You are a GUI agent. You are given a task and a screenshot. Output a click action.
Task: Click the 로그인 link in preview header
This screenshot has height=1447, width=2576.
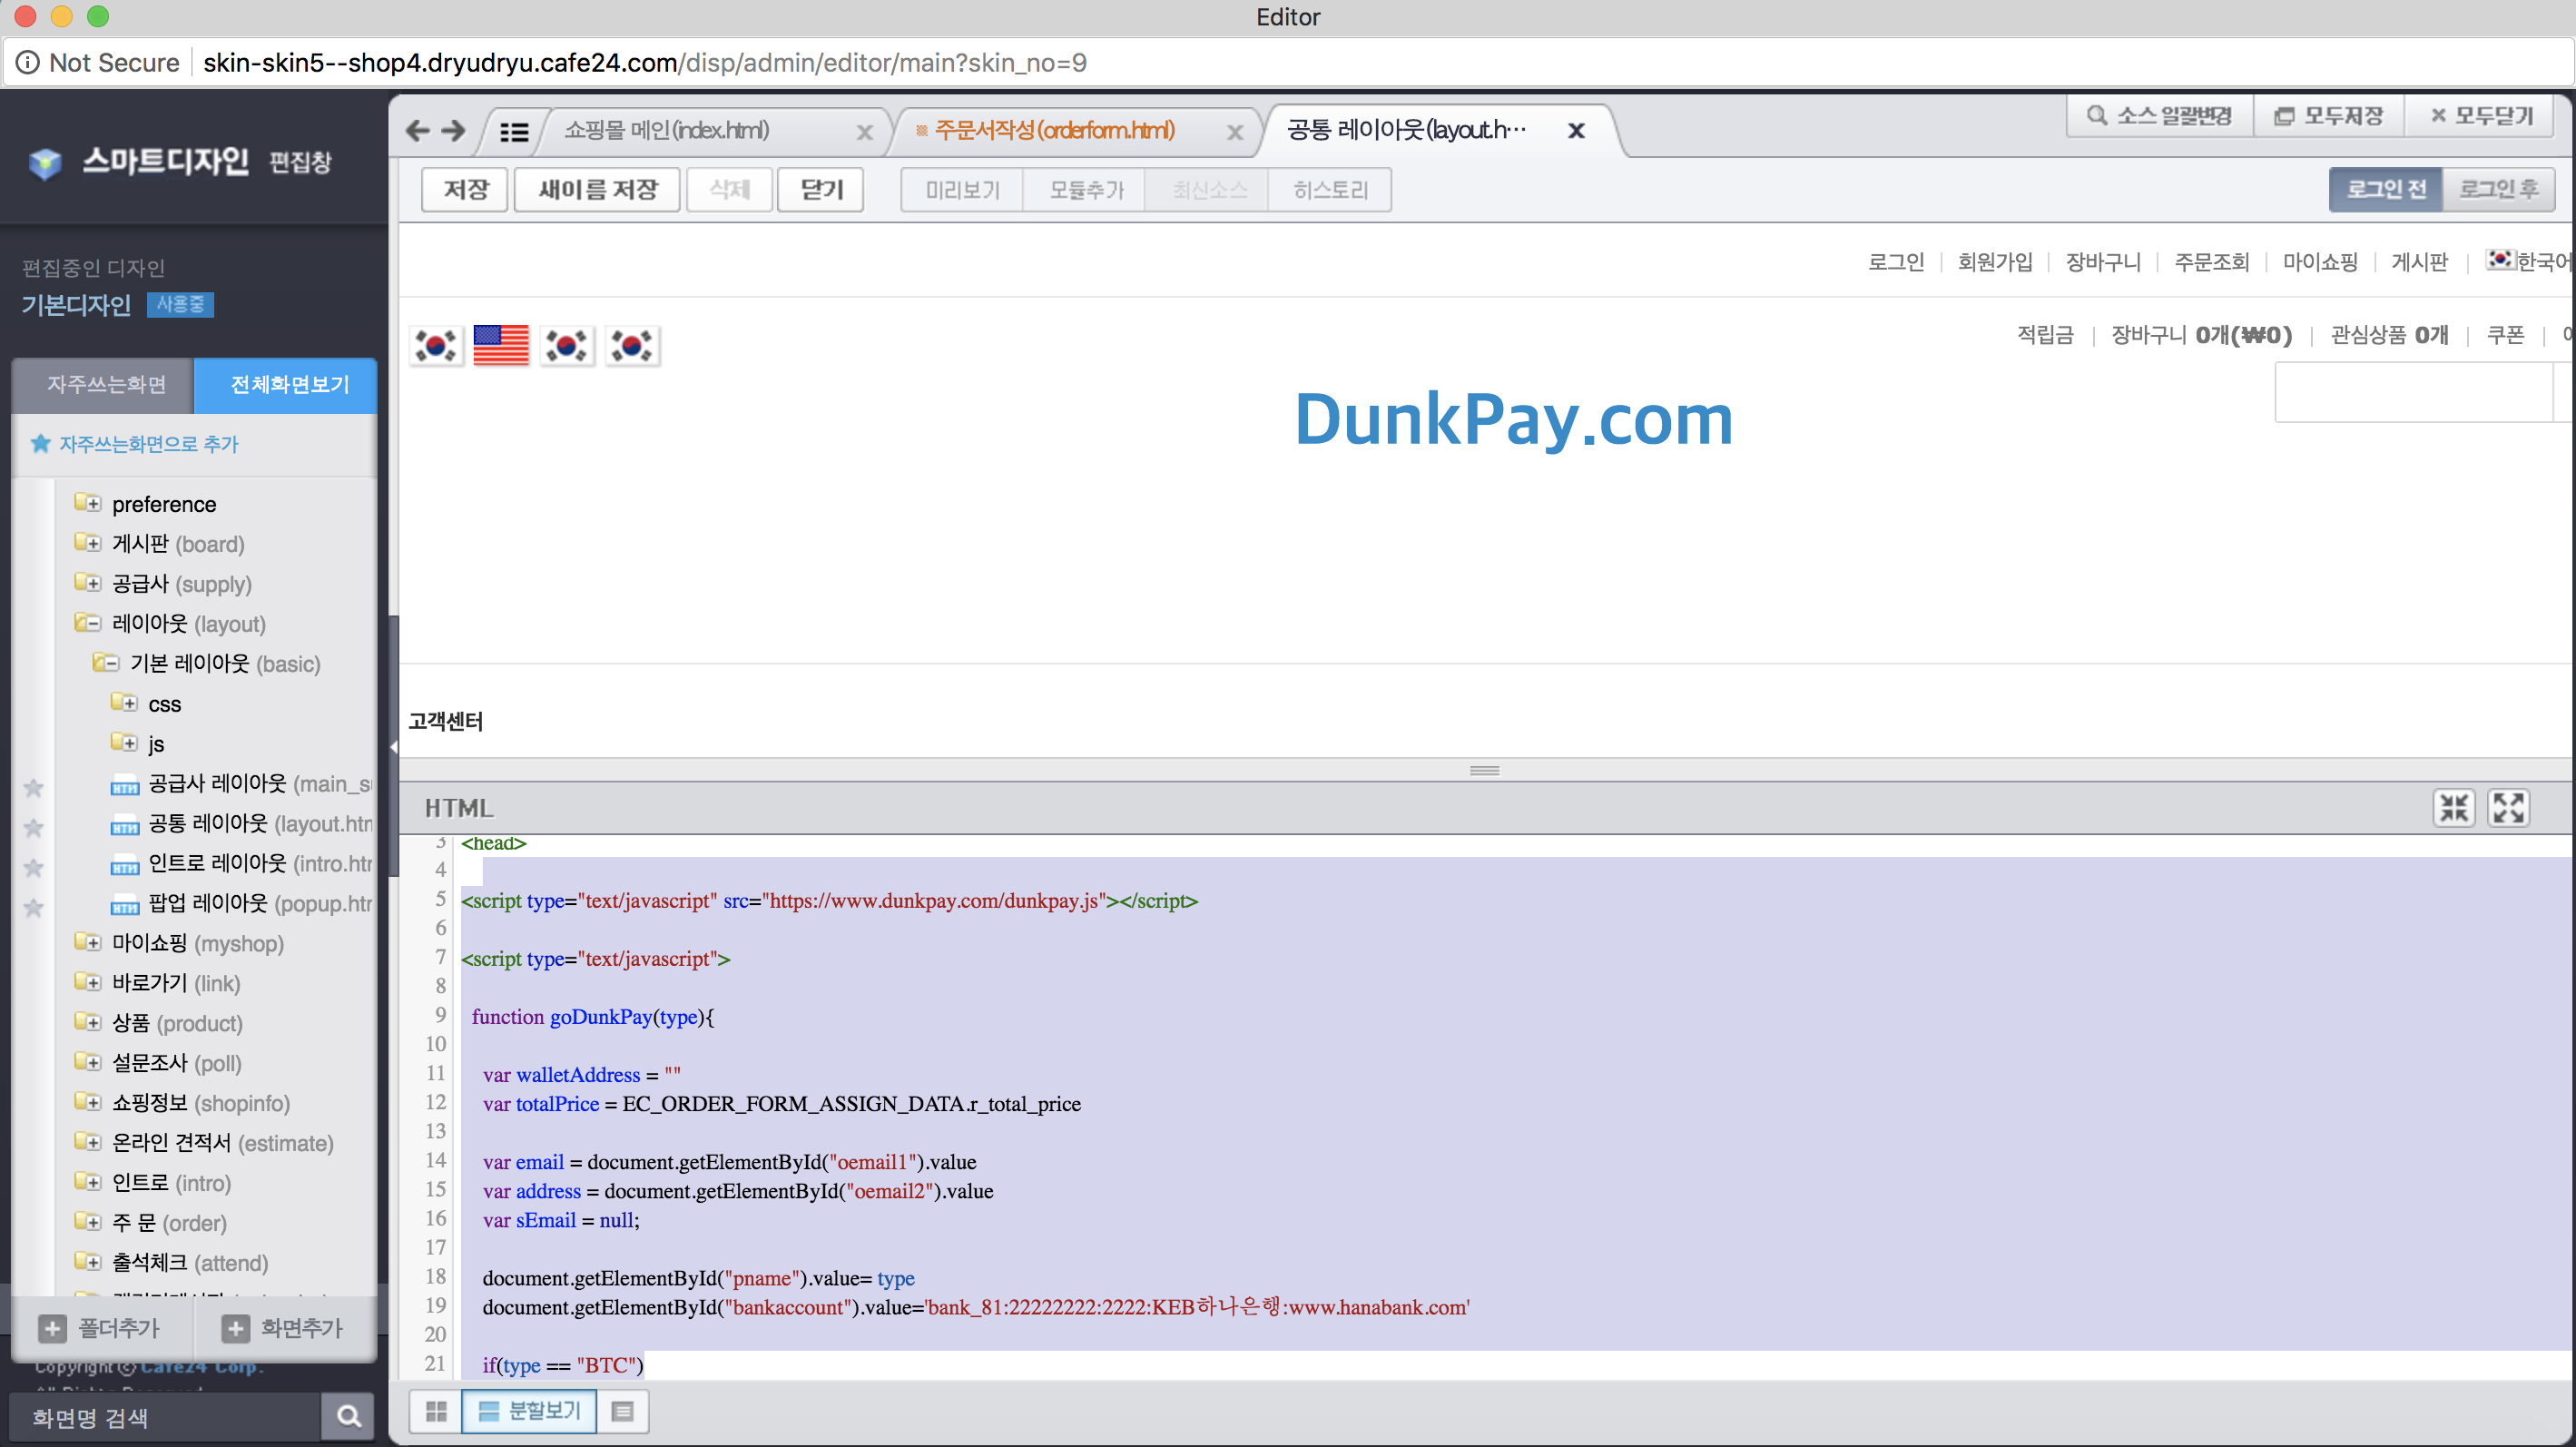pos(1896,262)
